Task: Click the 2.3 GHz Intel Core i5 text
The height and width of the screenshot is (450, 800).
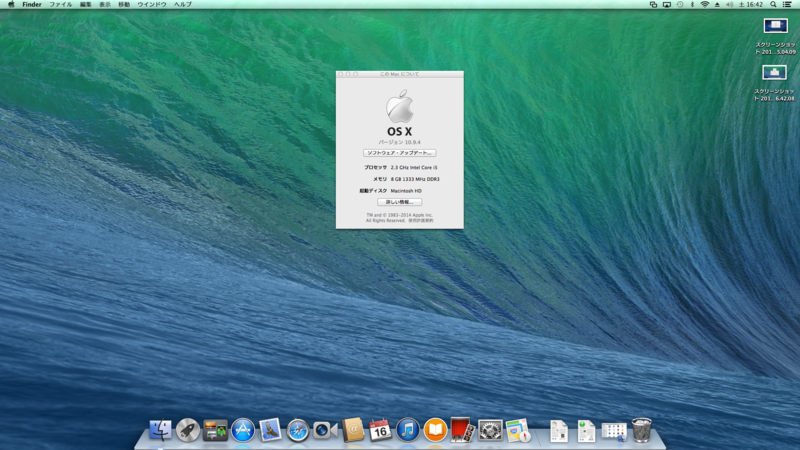Action: click(x=414, y=167)
